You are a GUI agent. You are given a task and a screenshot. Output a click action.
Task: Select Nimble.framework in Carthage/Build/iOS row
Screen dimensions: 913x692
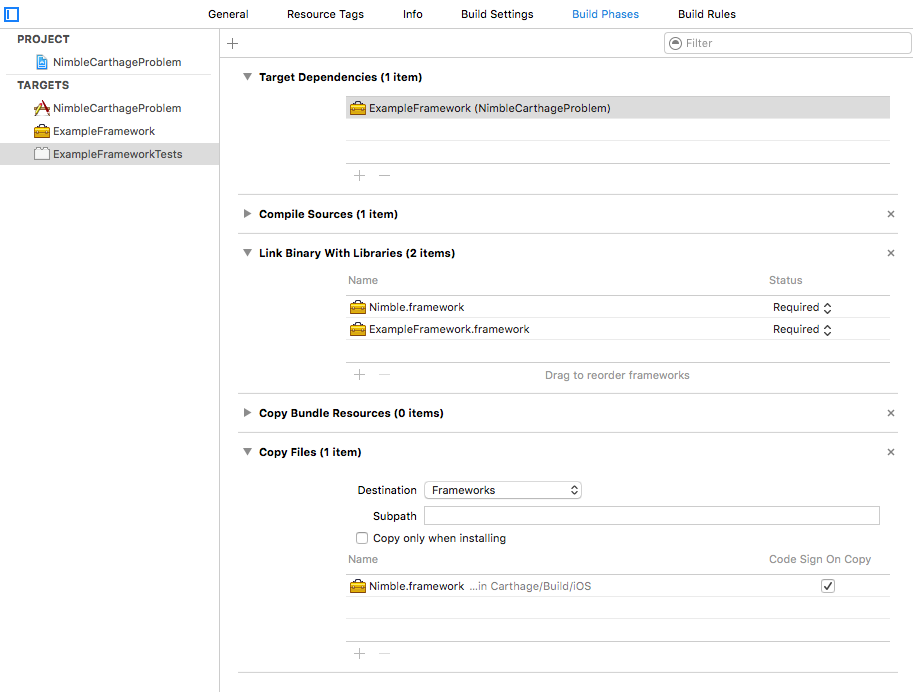[618, 586]
